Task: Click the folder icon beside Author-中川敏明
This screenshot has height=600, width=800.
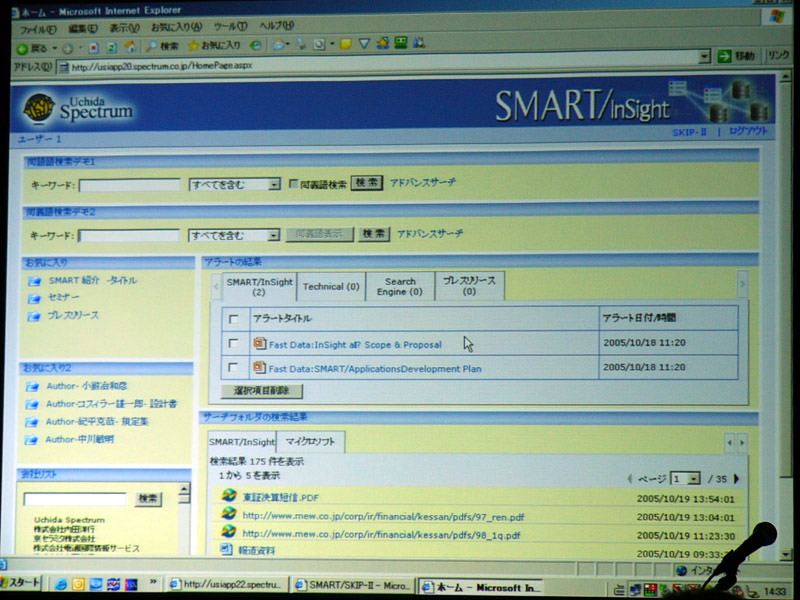Action: pyautogui.click(x=31, y=440)
